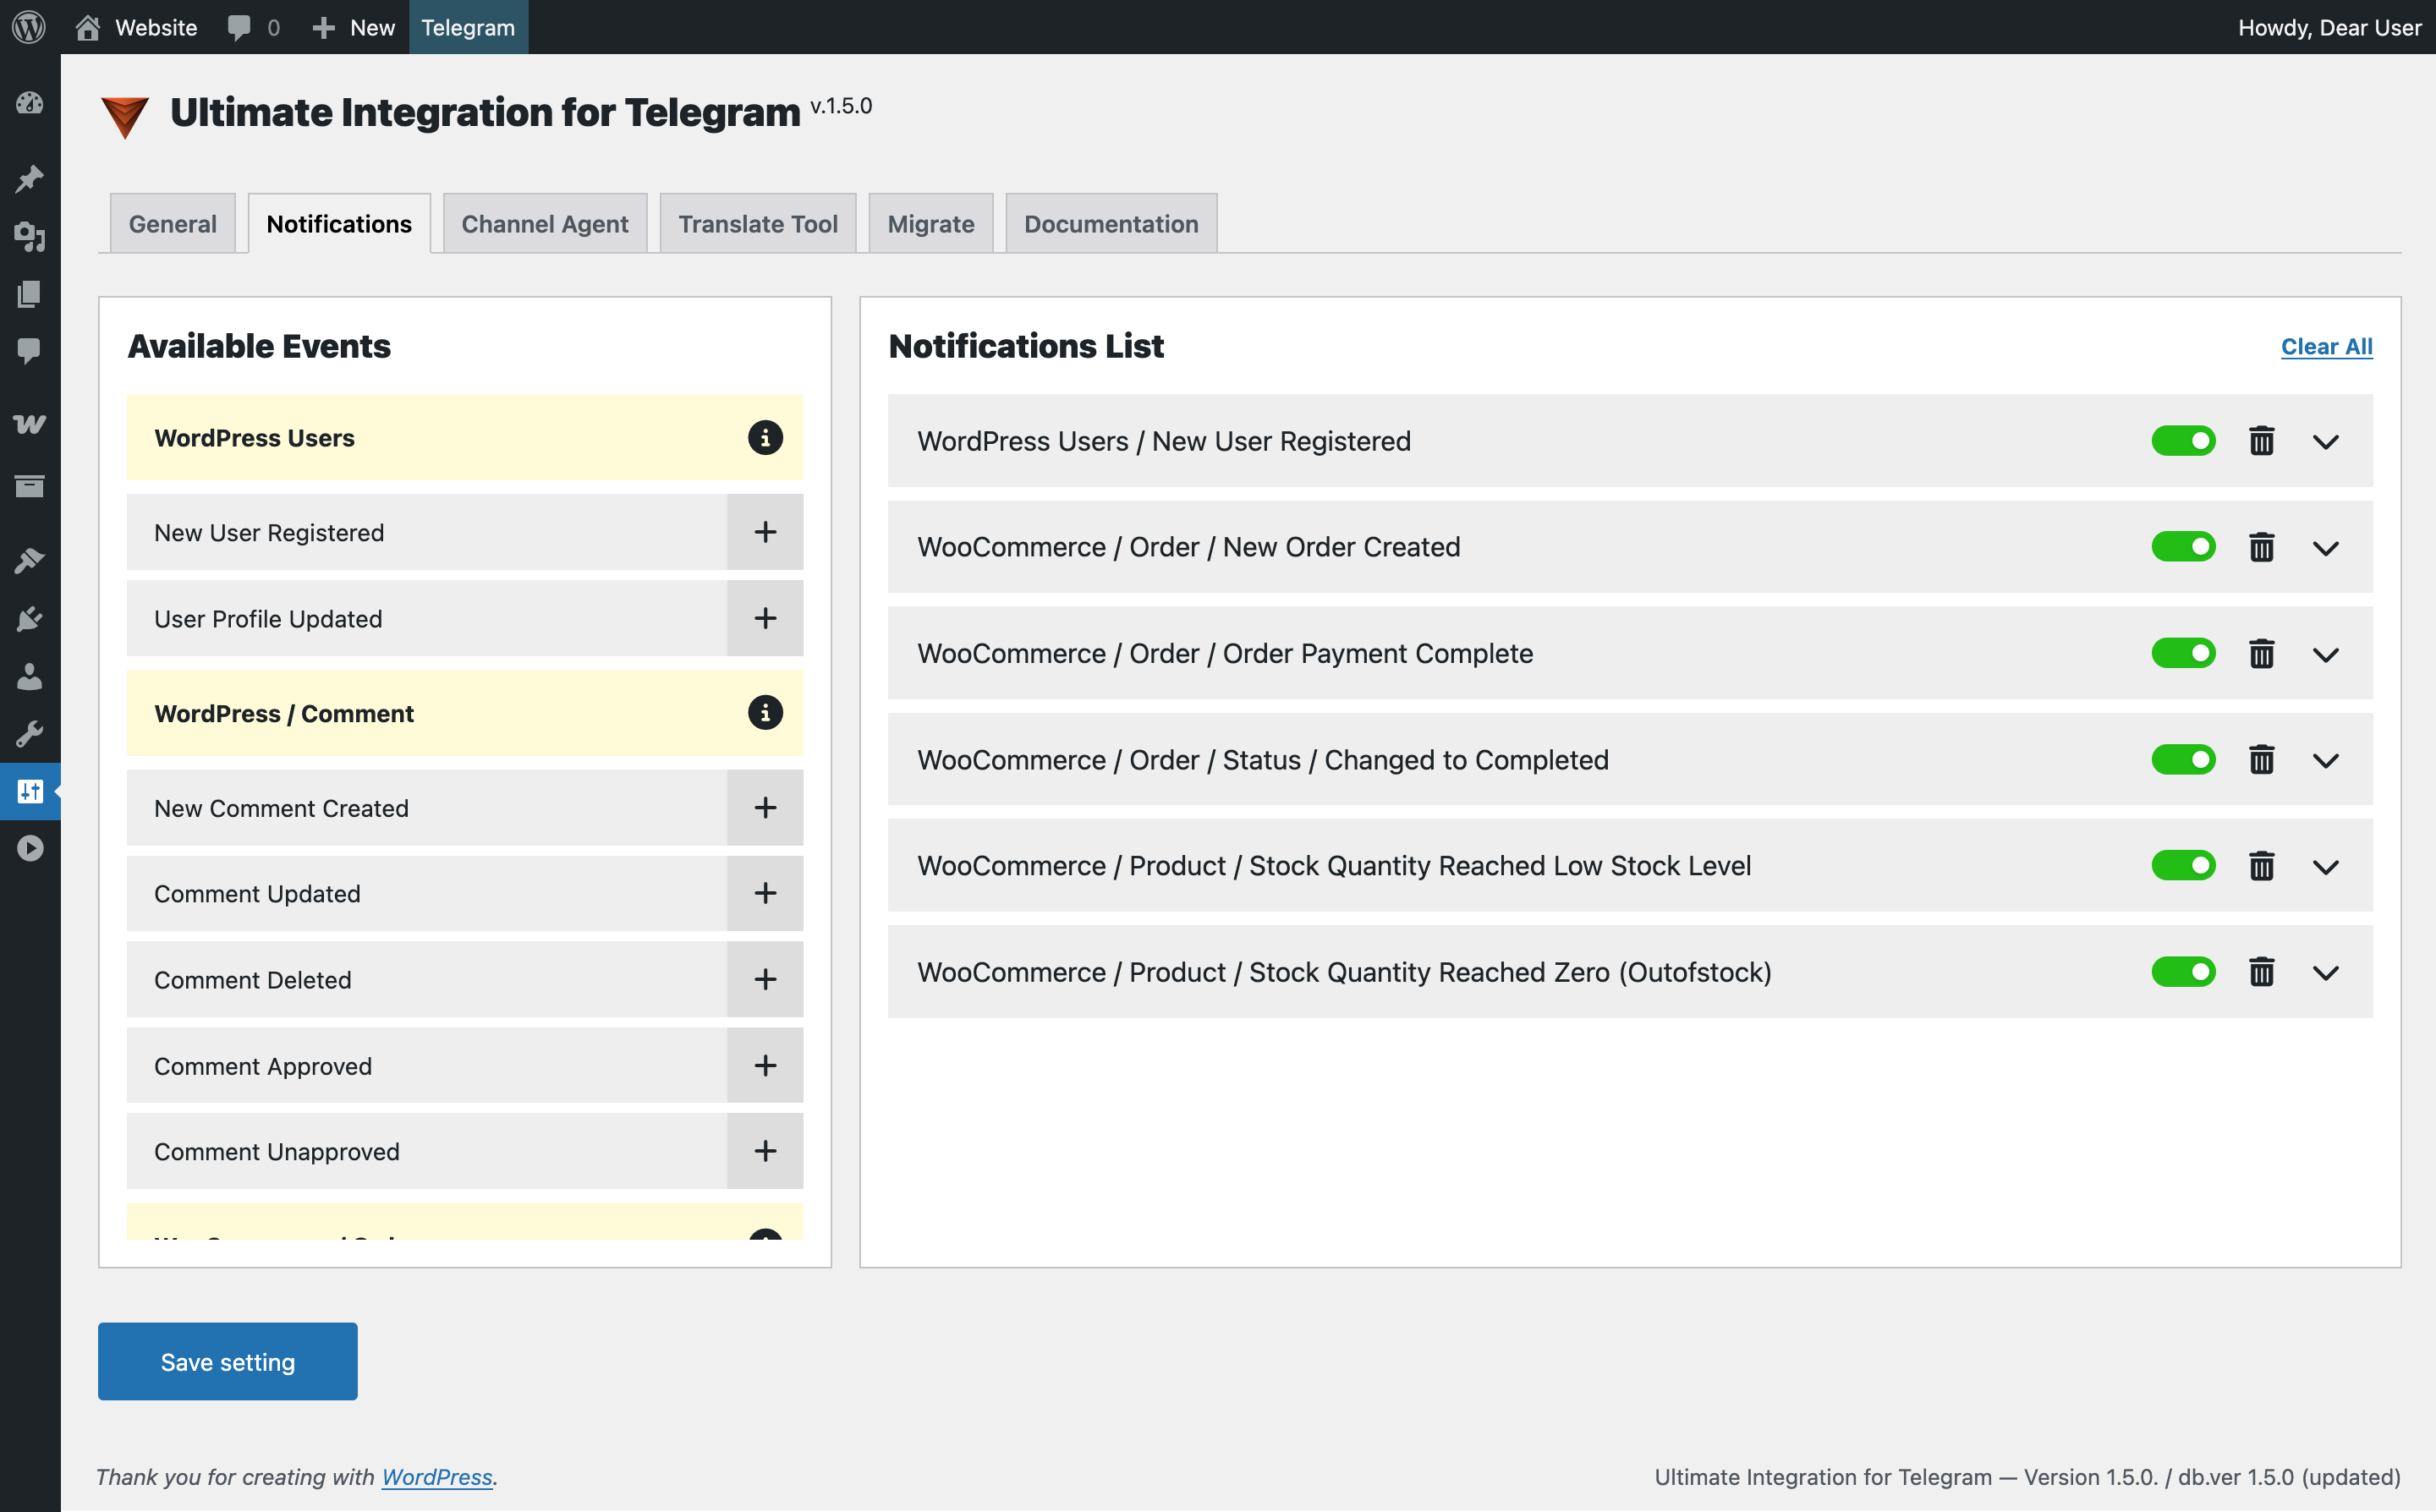Screen dimensions: 2436x1512
Task: Delete the Reached Zero (Outofstock) notification
Action: (x=2262, y=972)
